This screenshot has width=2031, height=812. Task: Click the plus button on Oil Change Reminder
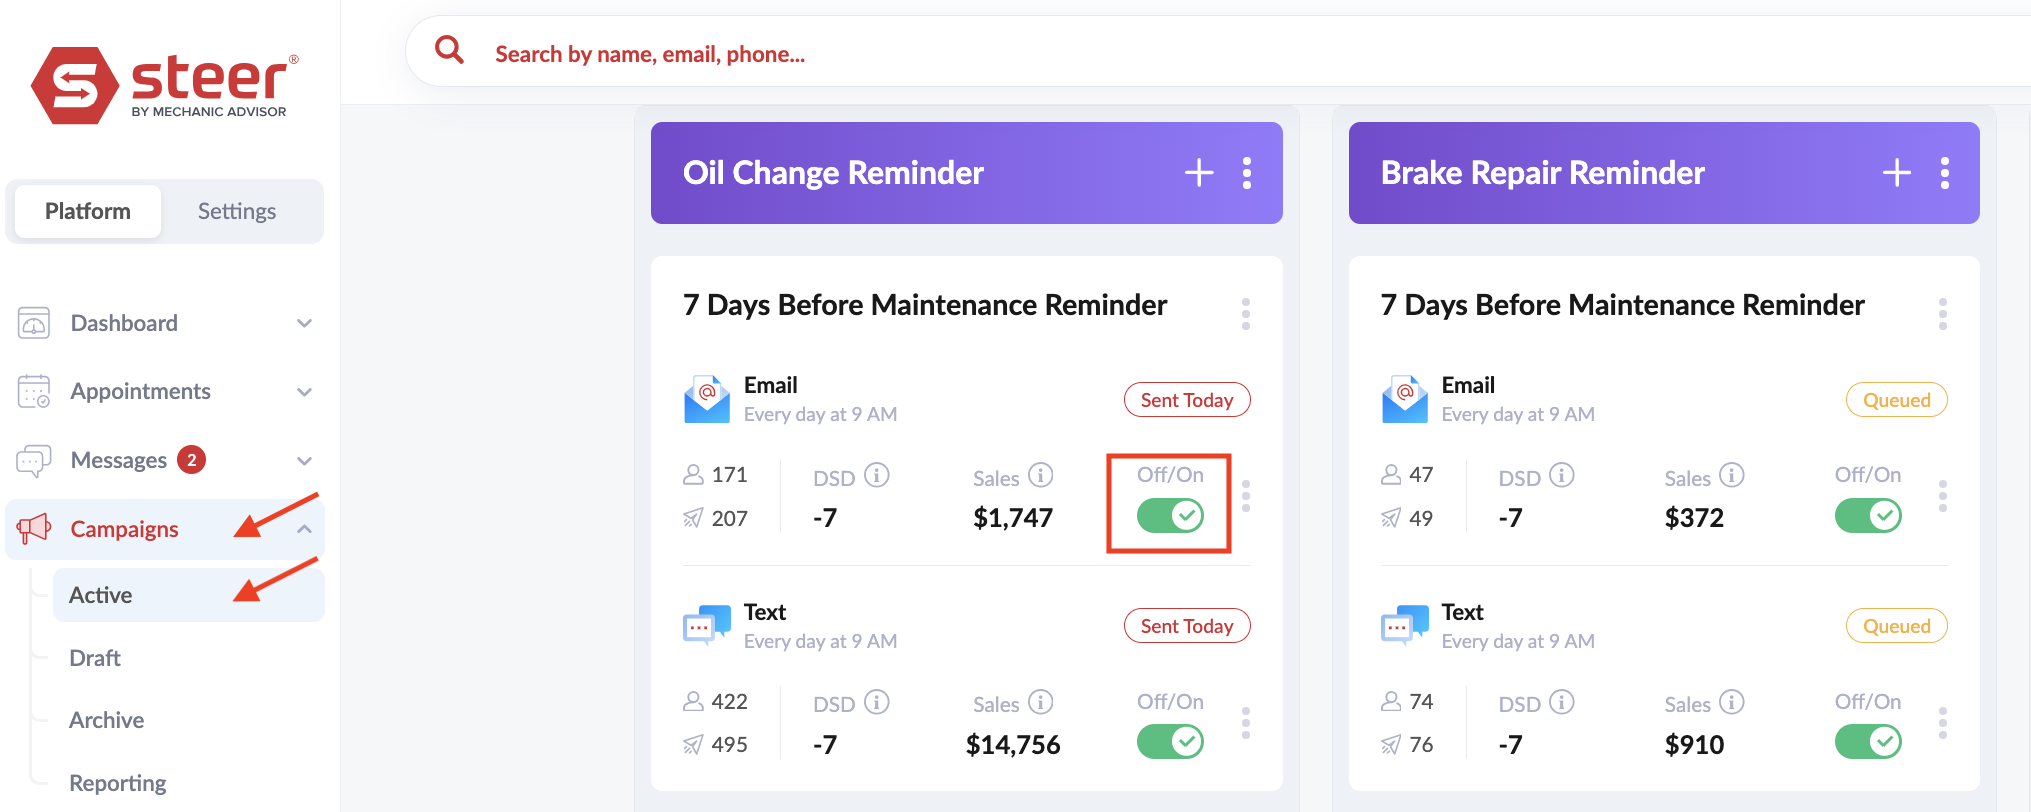(x=1197, y=172)
